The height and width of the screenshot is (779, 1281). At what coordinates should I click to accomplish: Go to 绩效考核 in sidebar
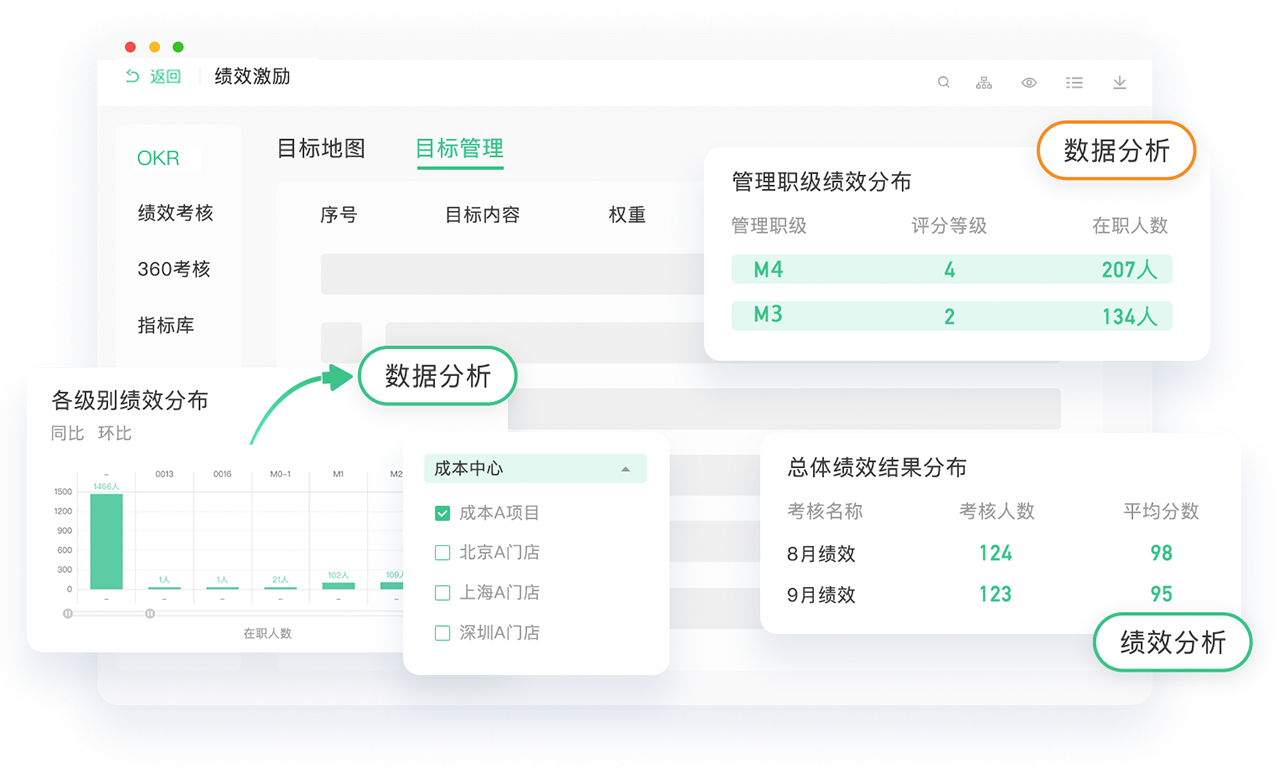[176, 213]
